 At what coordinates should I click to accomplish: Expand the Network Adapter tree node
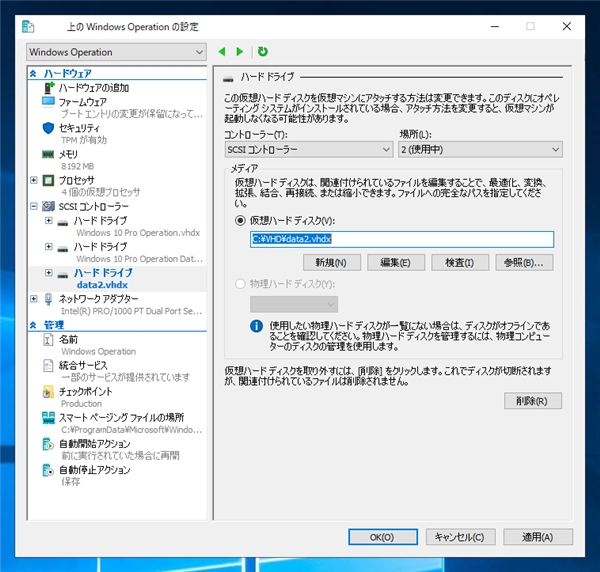34,298
